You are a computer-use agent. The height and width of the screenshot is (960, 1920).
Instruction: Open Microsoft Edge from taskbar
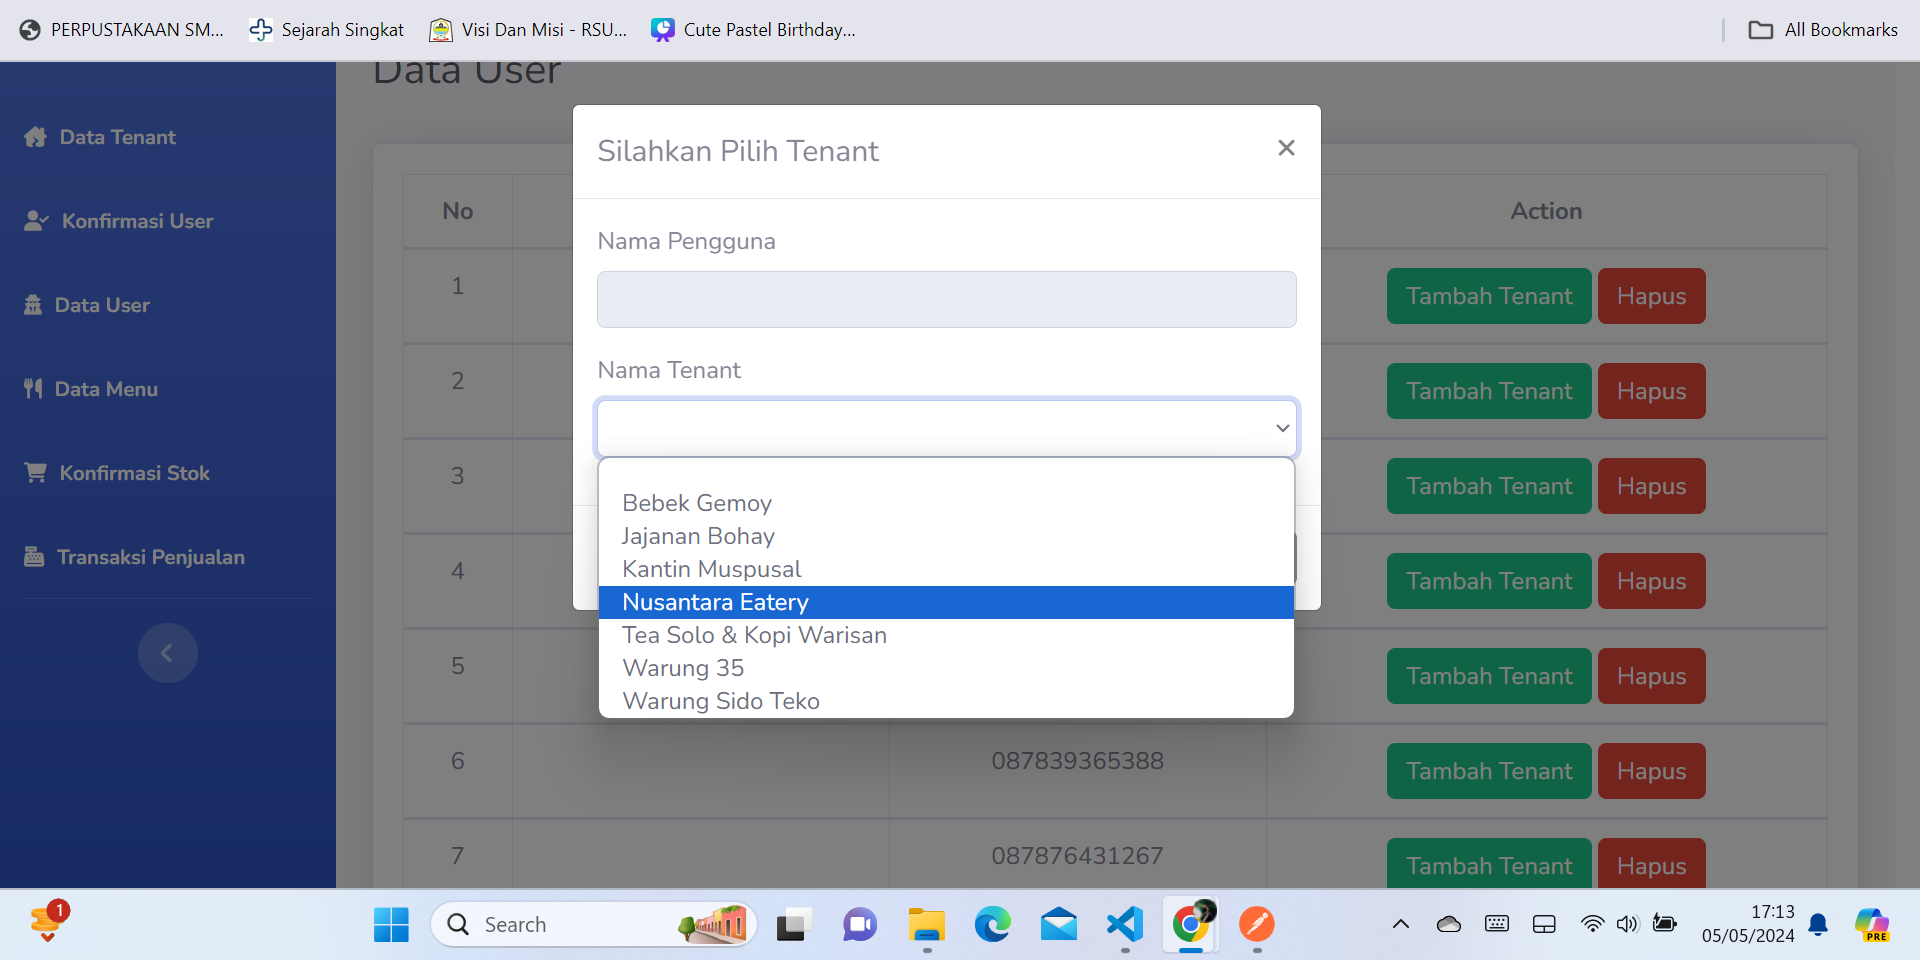coord(992,925)
